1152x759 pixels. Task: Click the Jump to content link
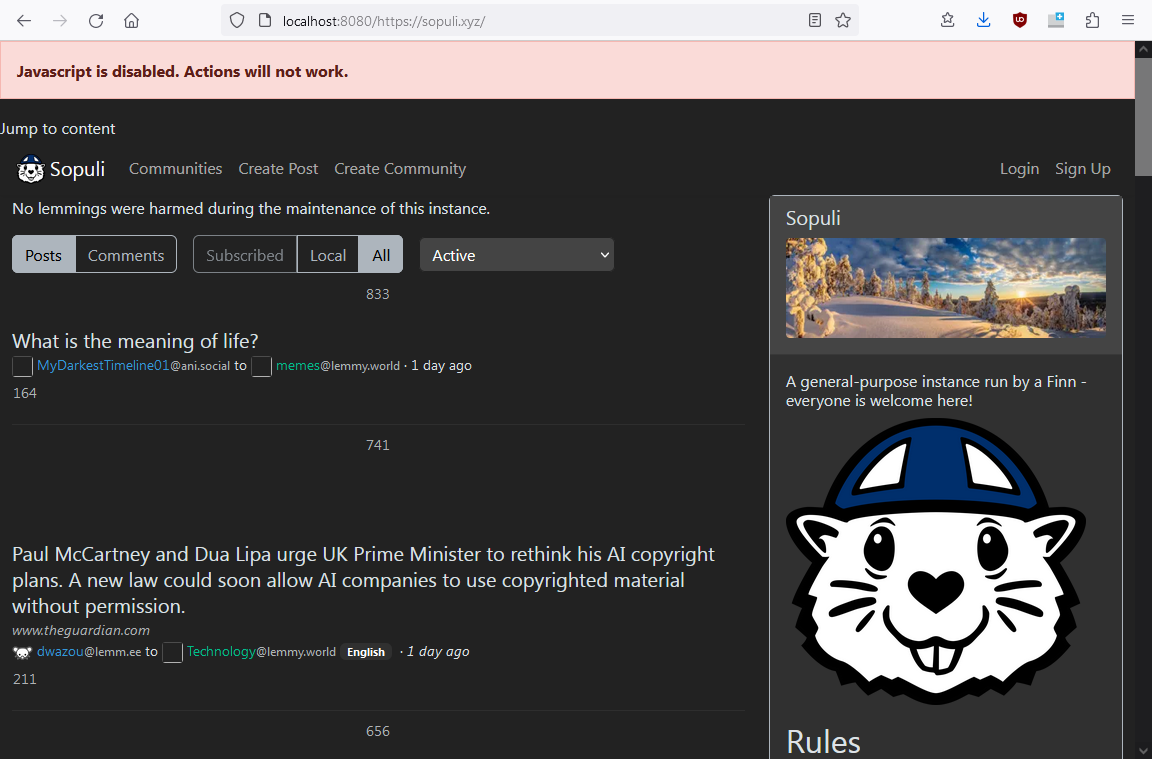click(x=57, y=129)
